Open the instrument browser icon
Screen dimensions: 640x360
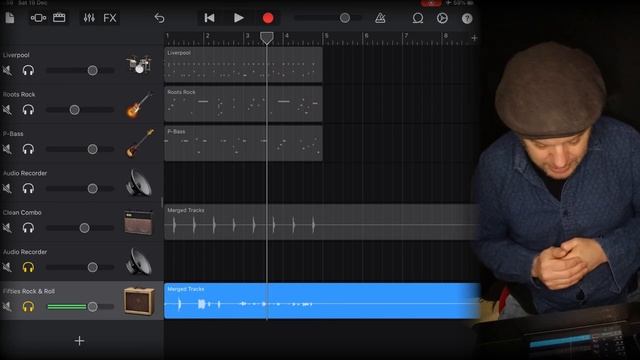click(x=38, y=18)
